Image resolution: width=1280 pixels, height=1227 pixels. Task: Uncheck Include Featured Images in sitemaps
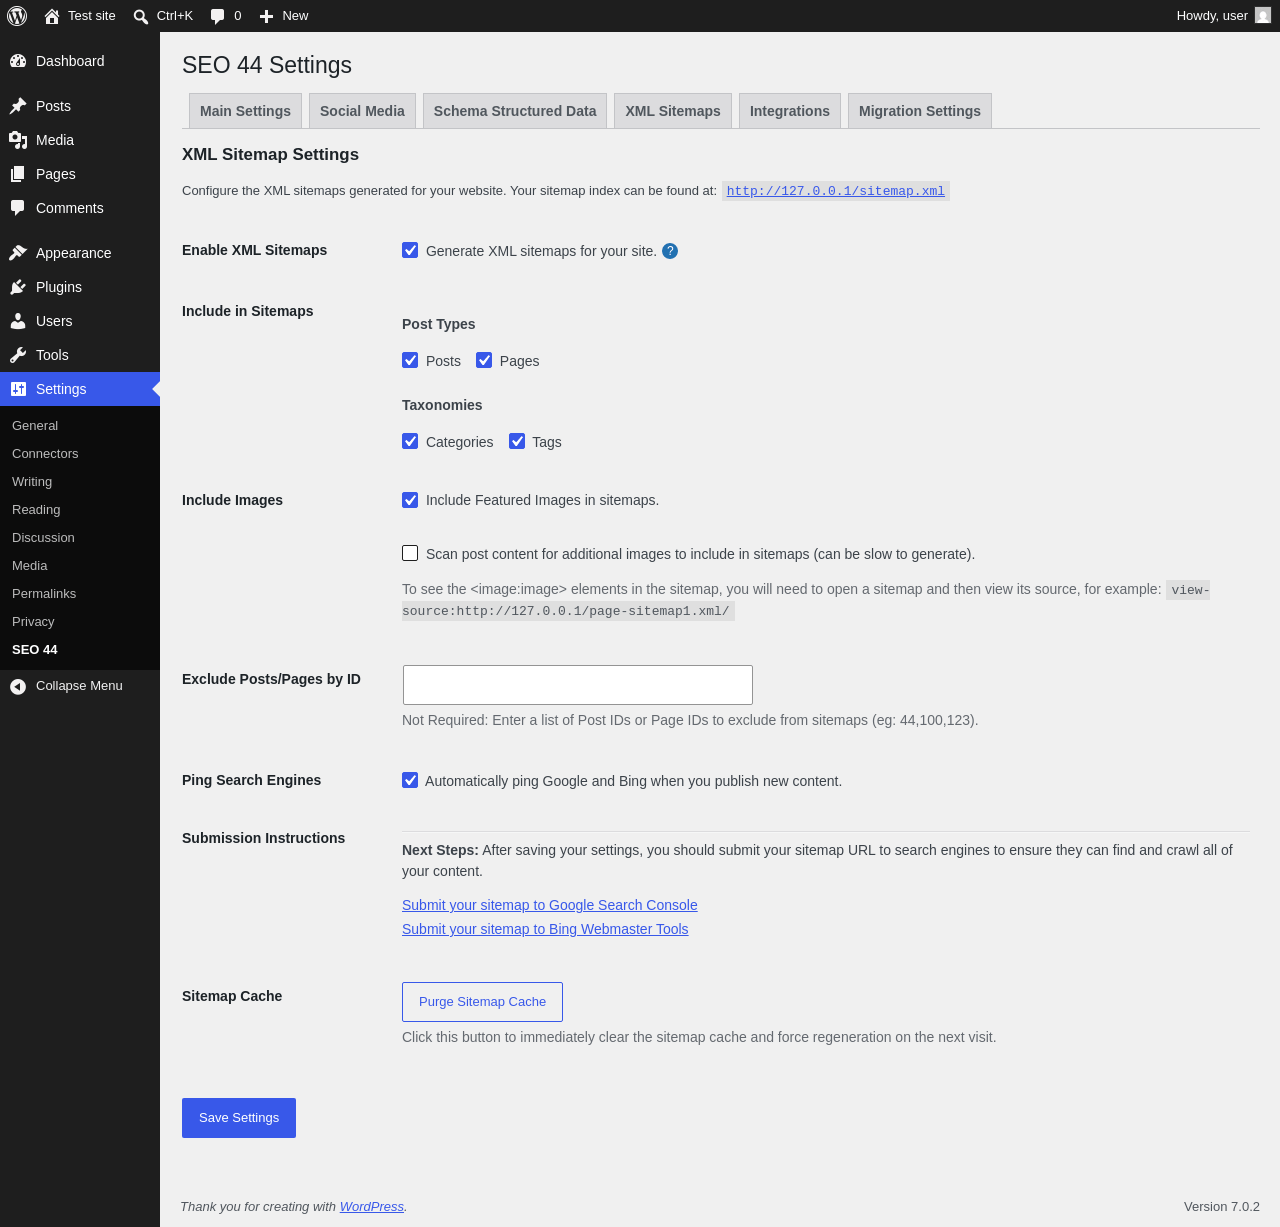pos(410,500)
